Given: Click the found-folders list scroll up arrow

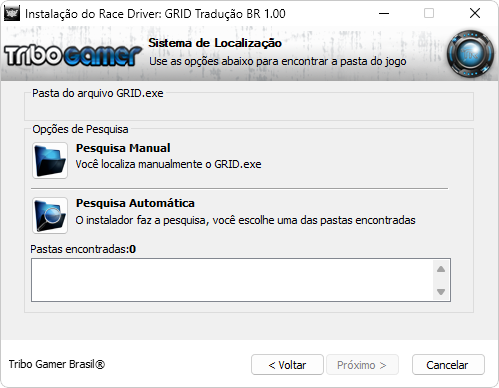Looking at the screenshot, I should click(441, 269).
